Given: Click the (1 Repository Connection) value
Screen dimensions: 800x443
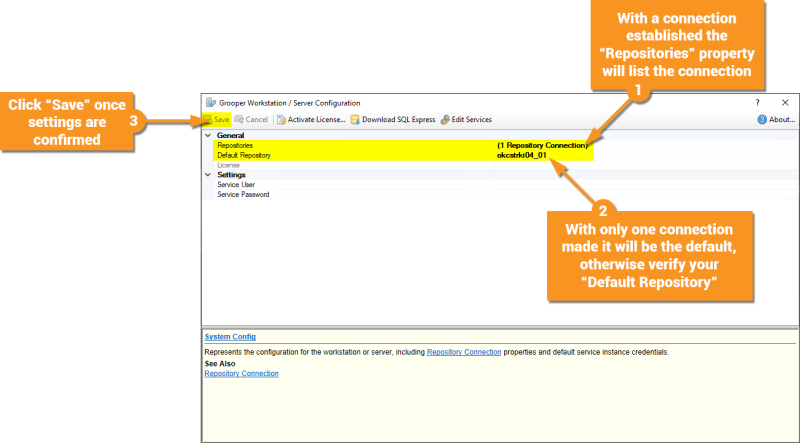Looking at the screenshot, I should [x=542, y=145].
